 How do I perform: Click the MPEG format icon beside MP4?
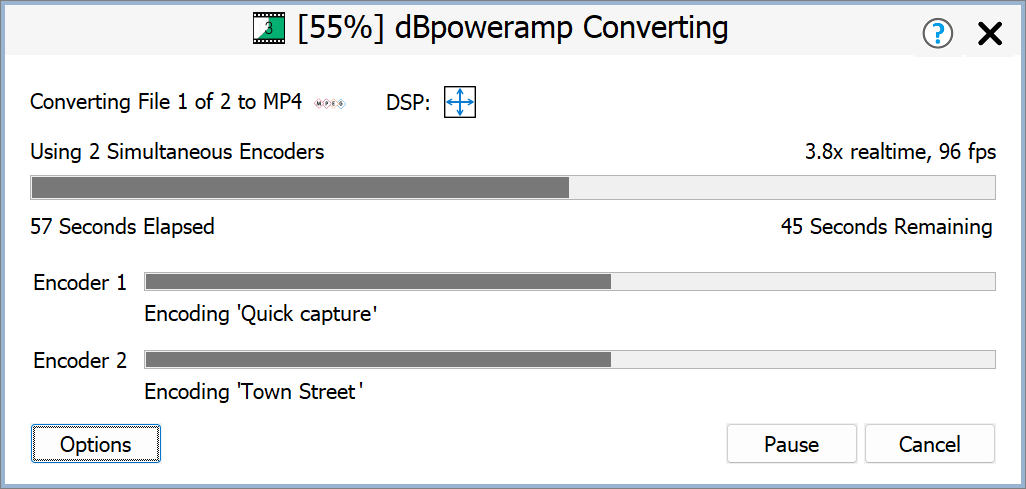tap(329, 102)
